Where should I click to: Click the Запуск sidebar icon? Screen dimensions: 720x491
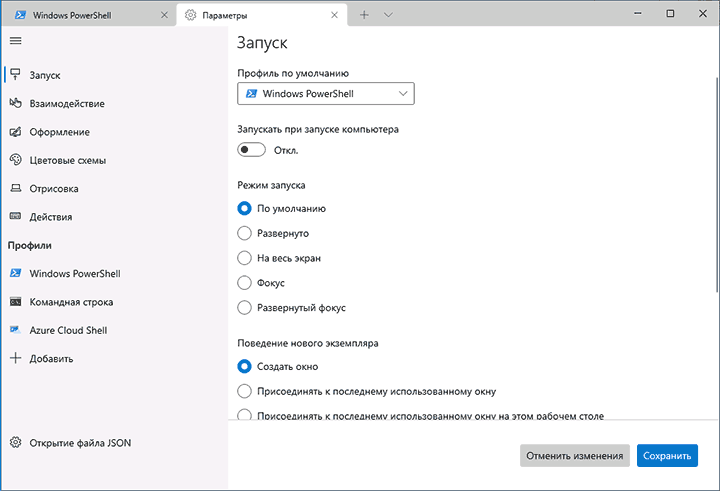[16, 74]
